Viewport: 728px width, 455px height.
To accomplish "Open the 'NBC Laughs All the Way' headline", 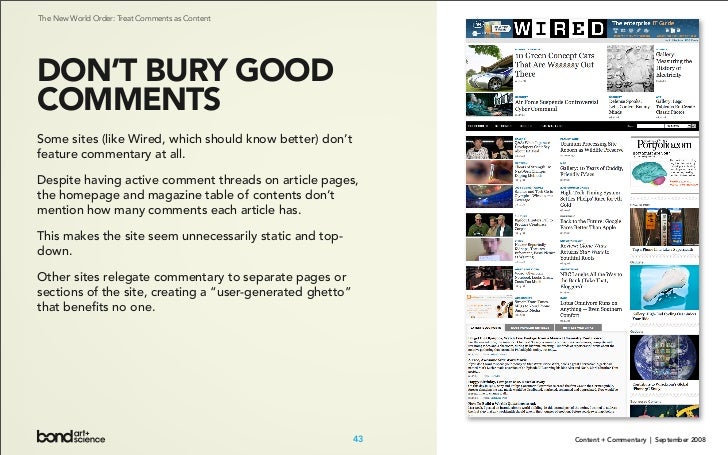I will pyautogui.click(x=591, y=280).
